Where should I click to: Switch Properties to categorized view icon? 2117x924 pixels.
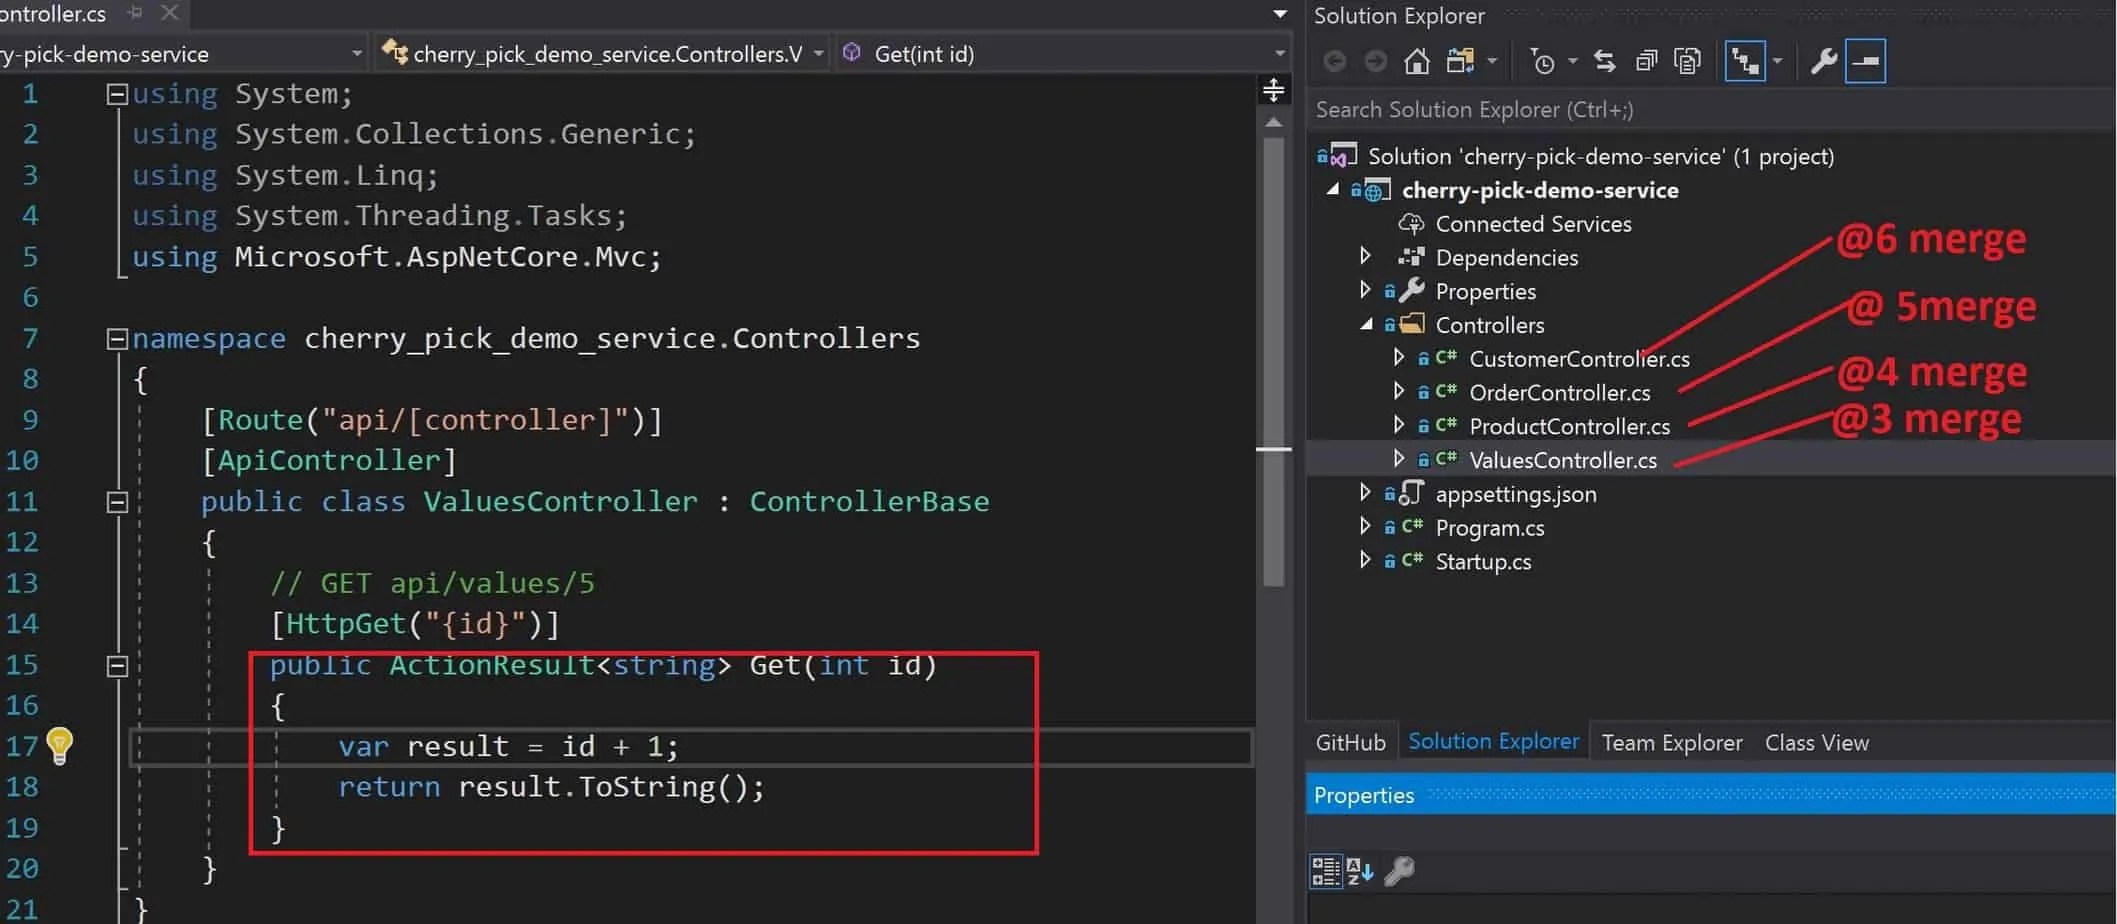[x=1326, y=869]
